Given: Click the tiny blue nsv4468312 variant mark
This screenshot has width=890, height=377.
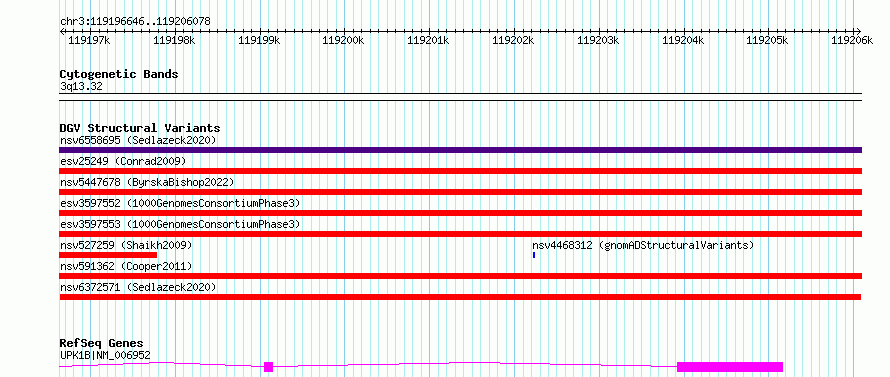Looking at the screenshot, I should [x=534, y=255].
